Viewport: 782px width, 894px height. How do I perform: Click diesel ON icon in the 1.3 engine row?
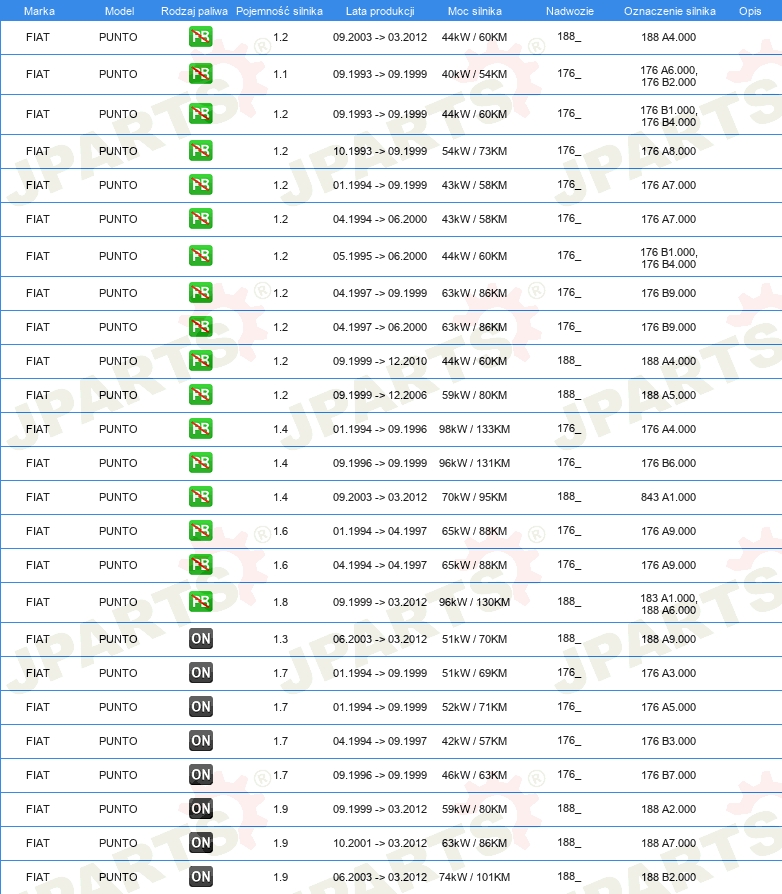(201, 639)
